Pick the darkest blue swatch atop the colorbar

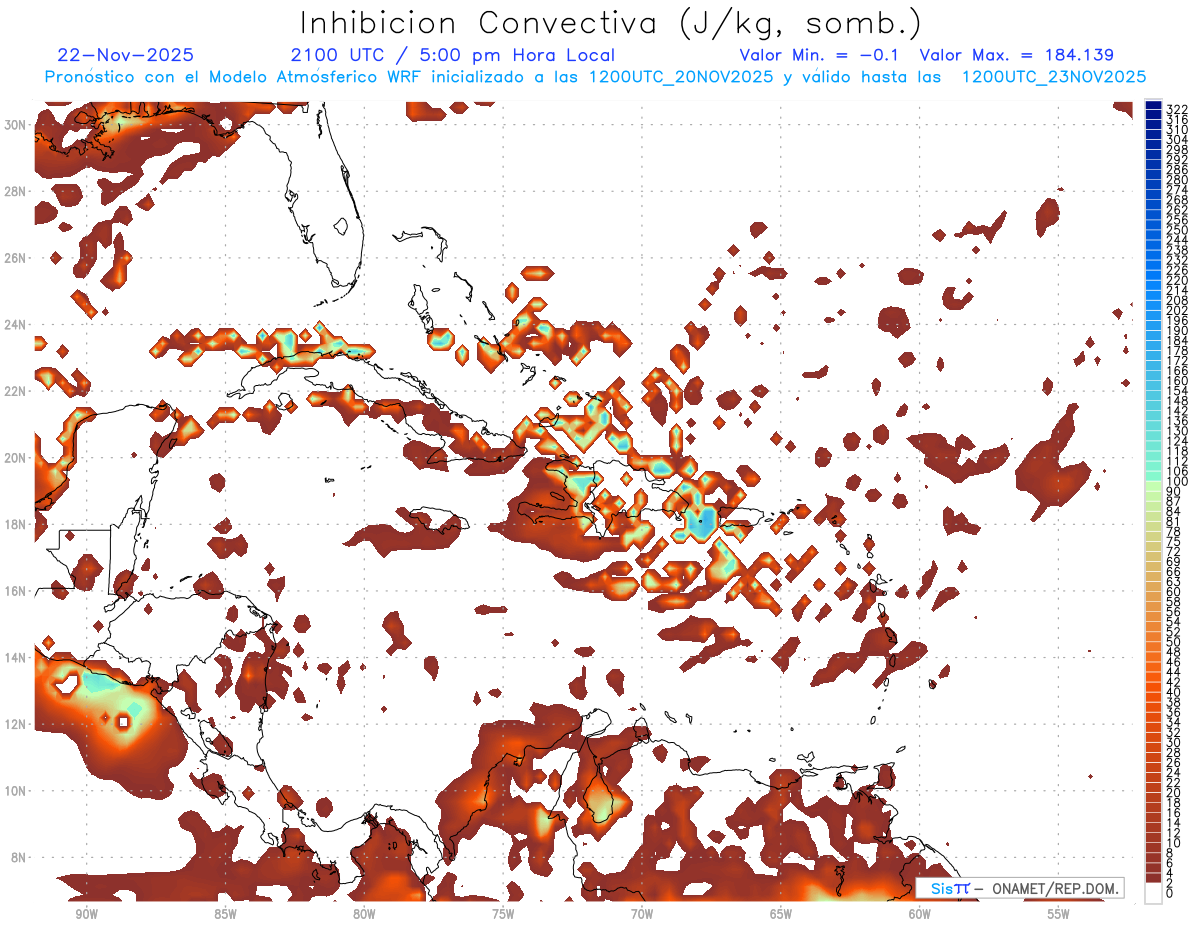point(1153,104)
